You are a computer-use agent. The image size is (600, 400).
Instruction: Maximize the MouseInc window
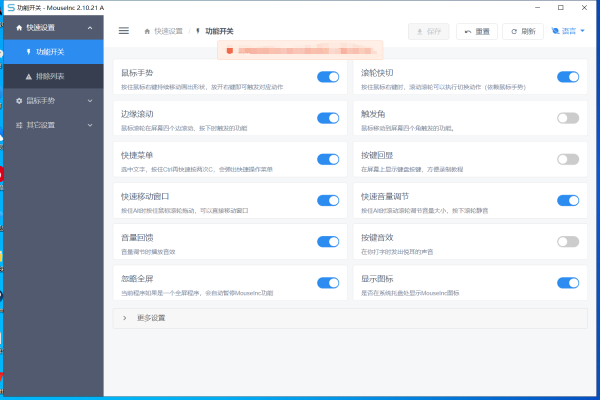[561, 8]
